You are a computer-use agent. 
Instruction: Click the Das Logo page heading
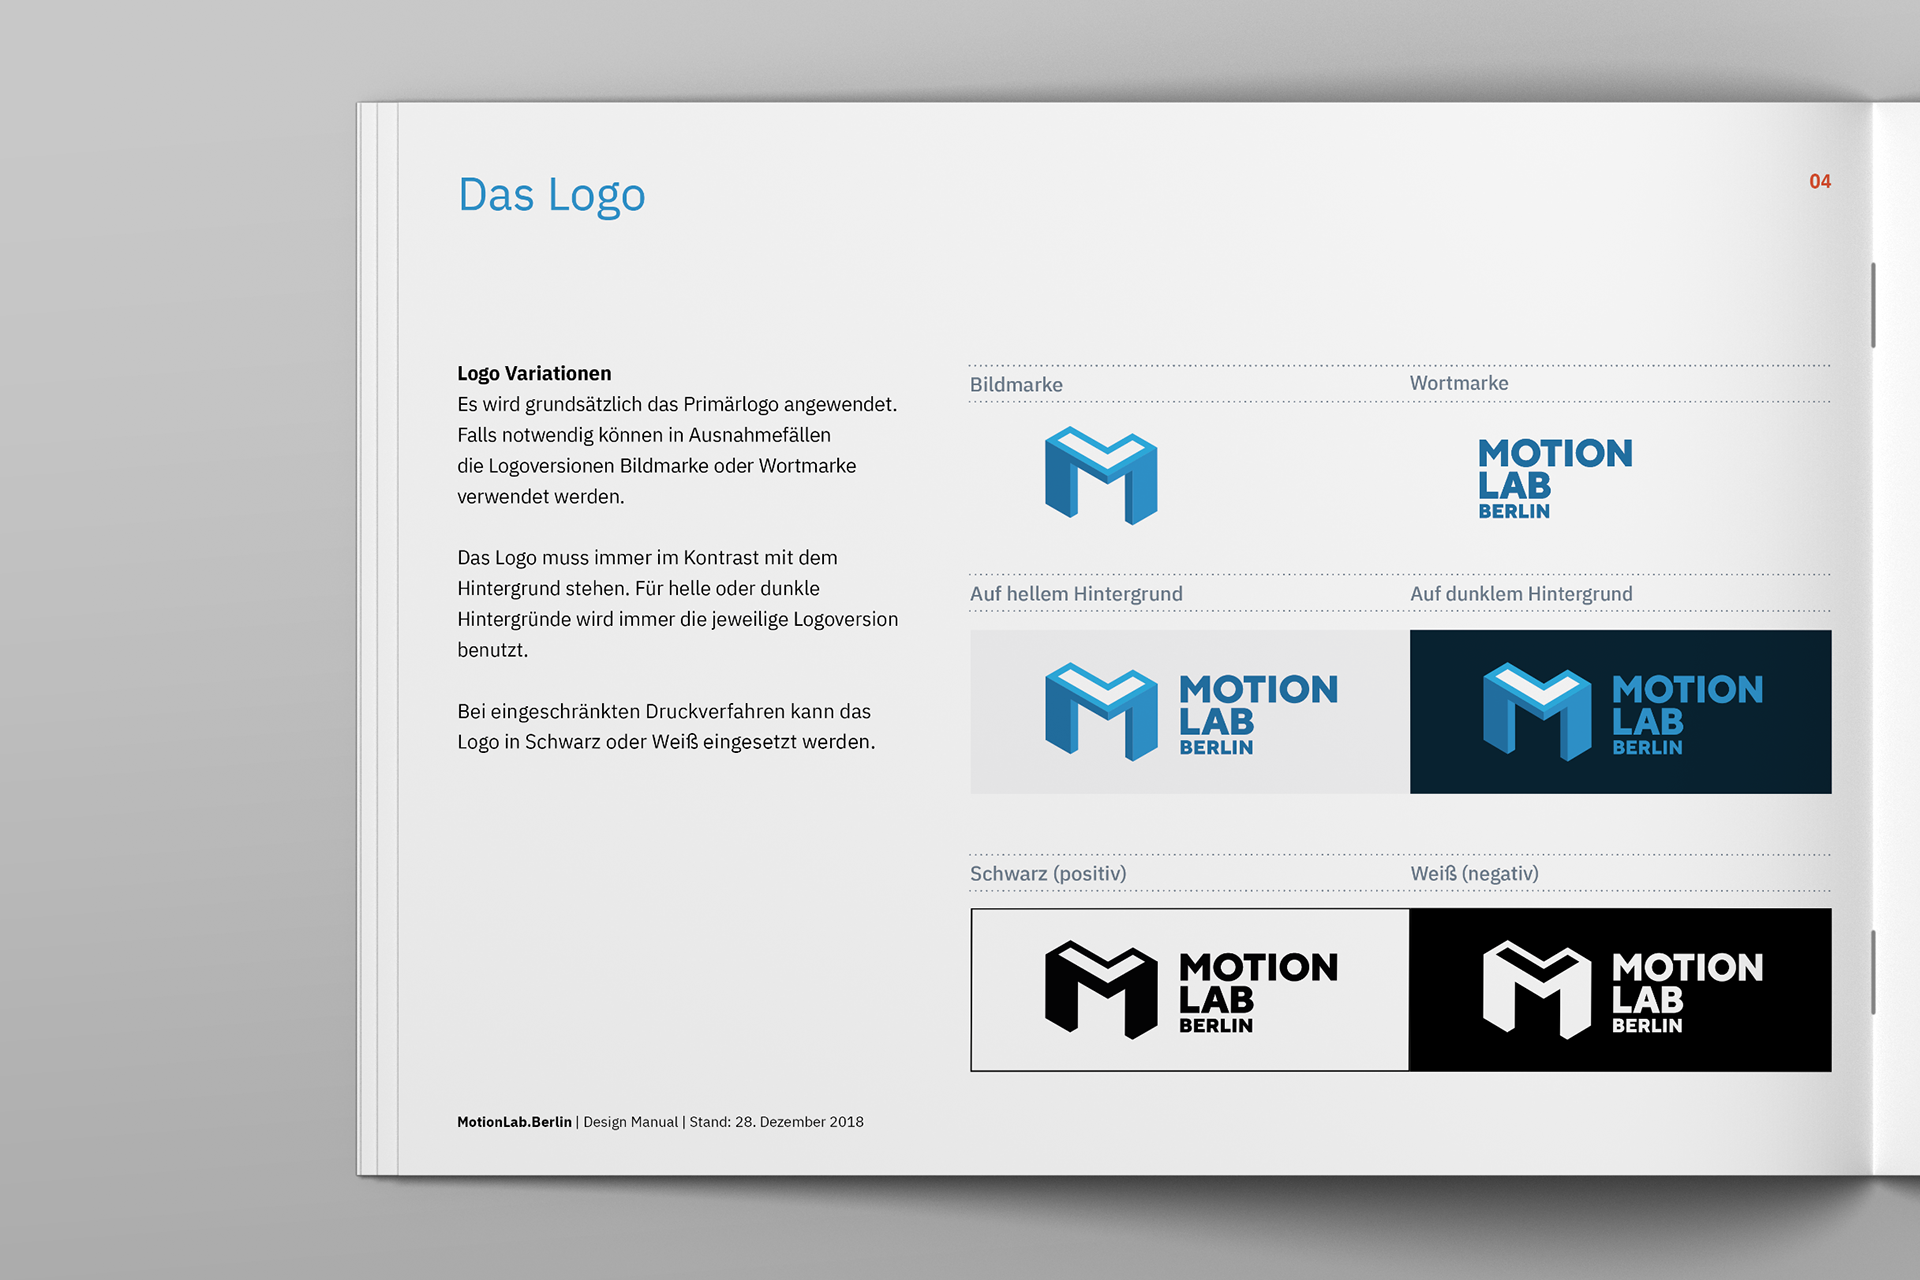click(x=551, y=195)
